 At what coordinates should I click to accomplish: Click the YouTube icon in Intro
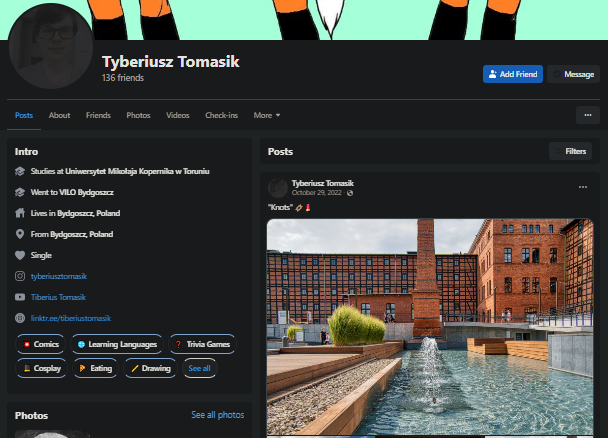pos(20,297)
